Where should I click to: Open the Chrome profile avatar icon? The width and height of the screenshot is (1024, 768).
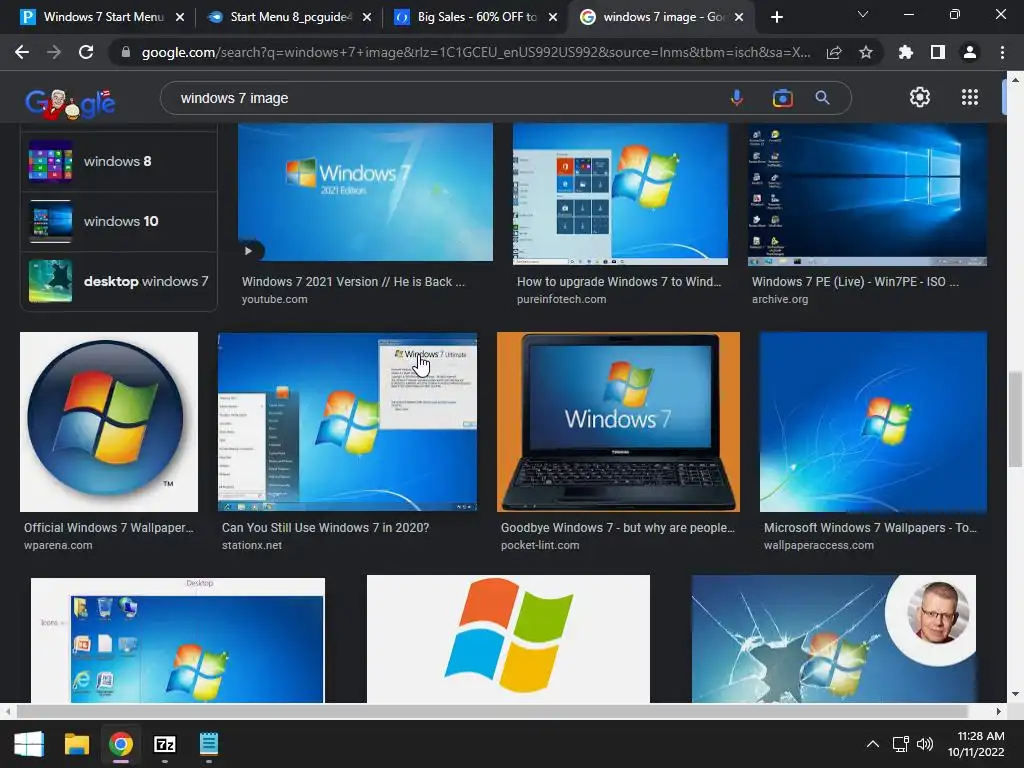[x=970, y=52]
